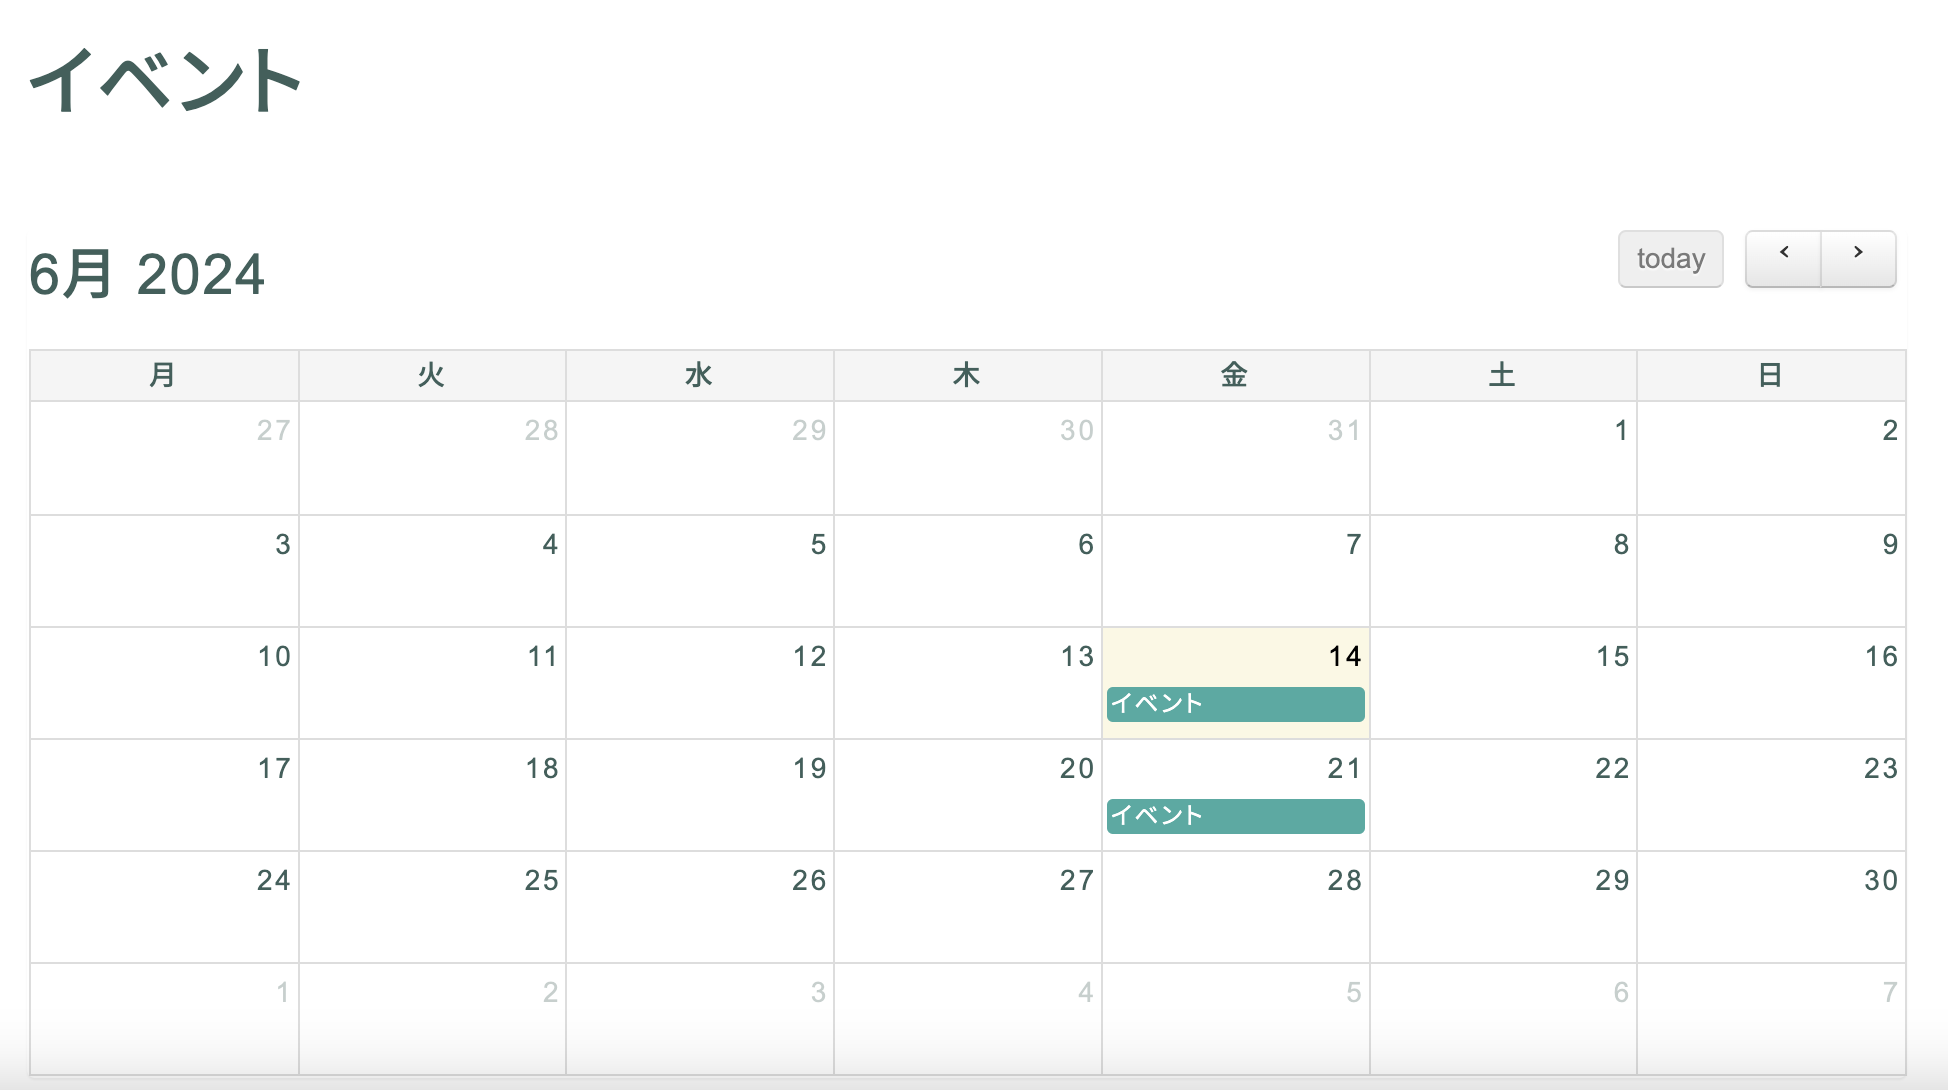Click the 金 Friday column header
Image resolution: width=1948 pixels, height=1090 pixels.
1235,376
